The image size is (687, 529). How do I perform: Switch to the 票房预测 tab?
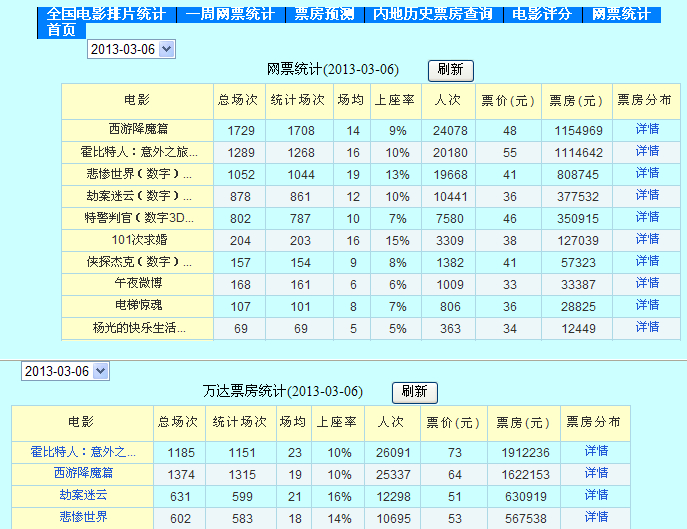(x=324, y=14)
